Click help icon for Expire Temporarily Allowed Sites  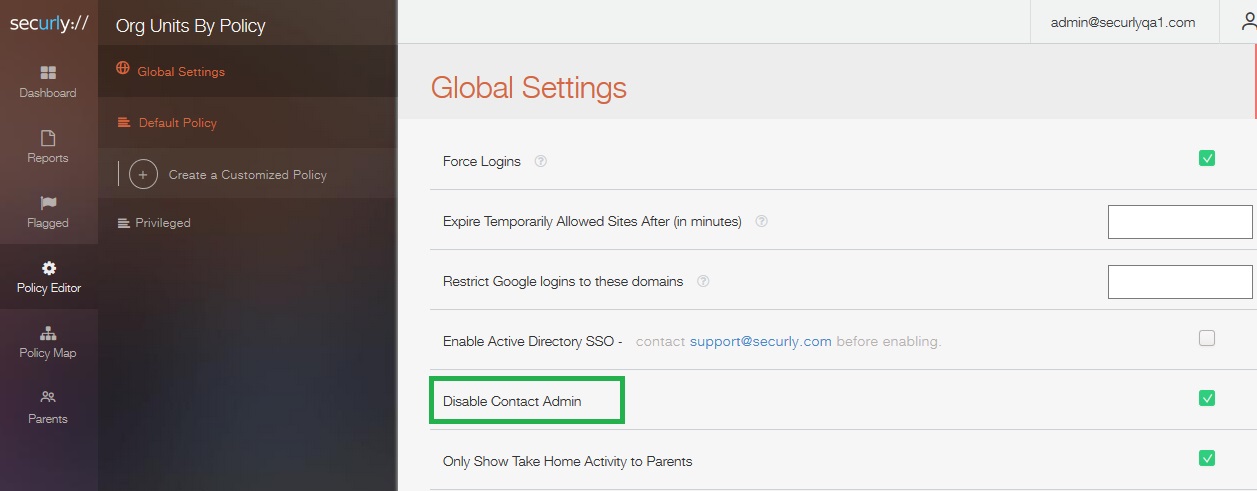tap(761, 221)
